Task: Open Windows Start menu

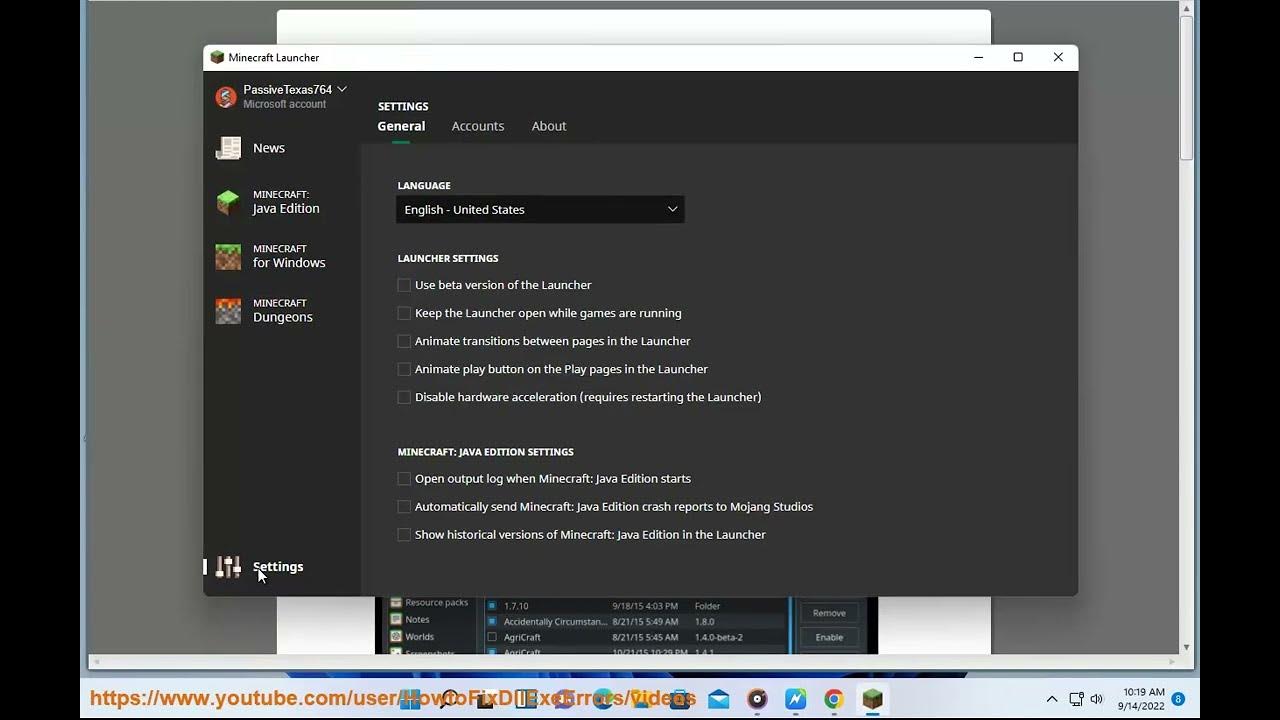Action: pyautogui.click(x=410, y=699)
